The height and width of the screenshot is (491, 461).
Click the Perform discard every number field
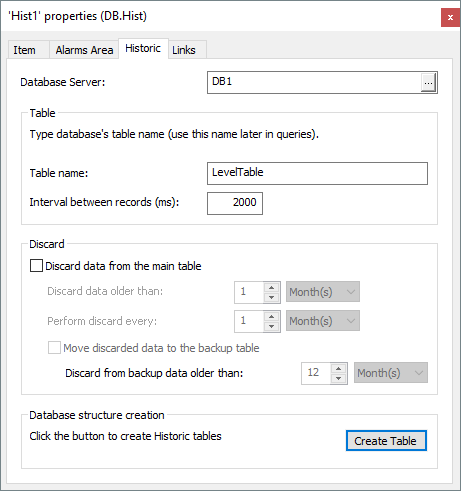[x=249, y=321]
